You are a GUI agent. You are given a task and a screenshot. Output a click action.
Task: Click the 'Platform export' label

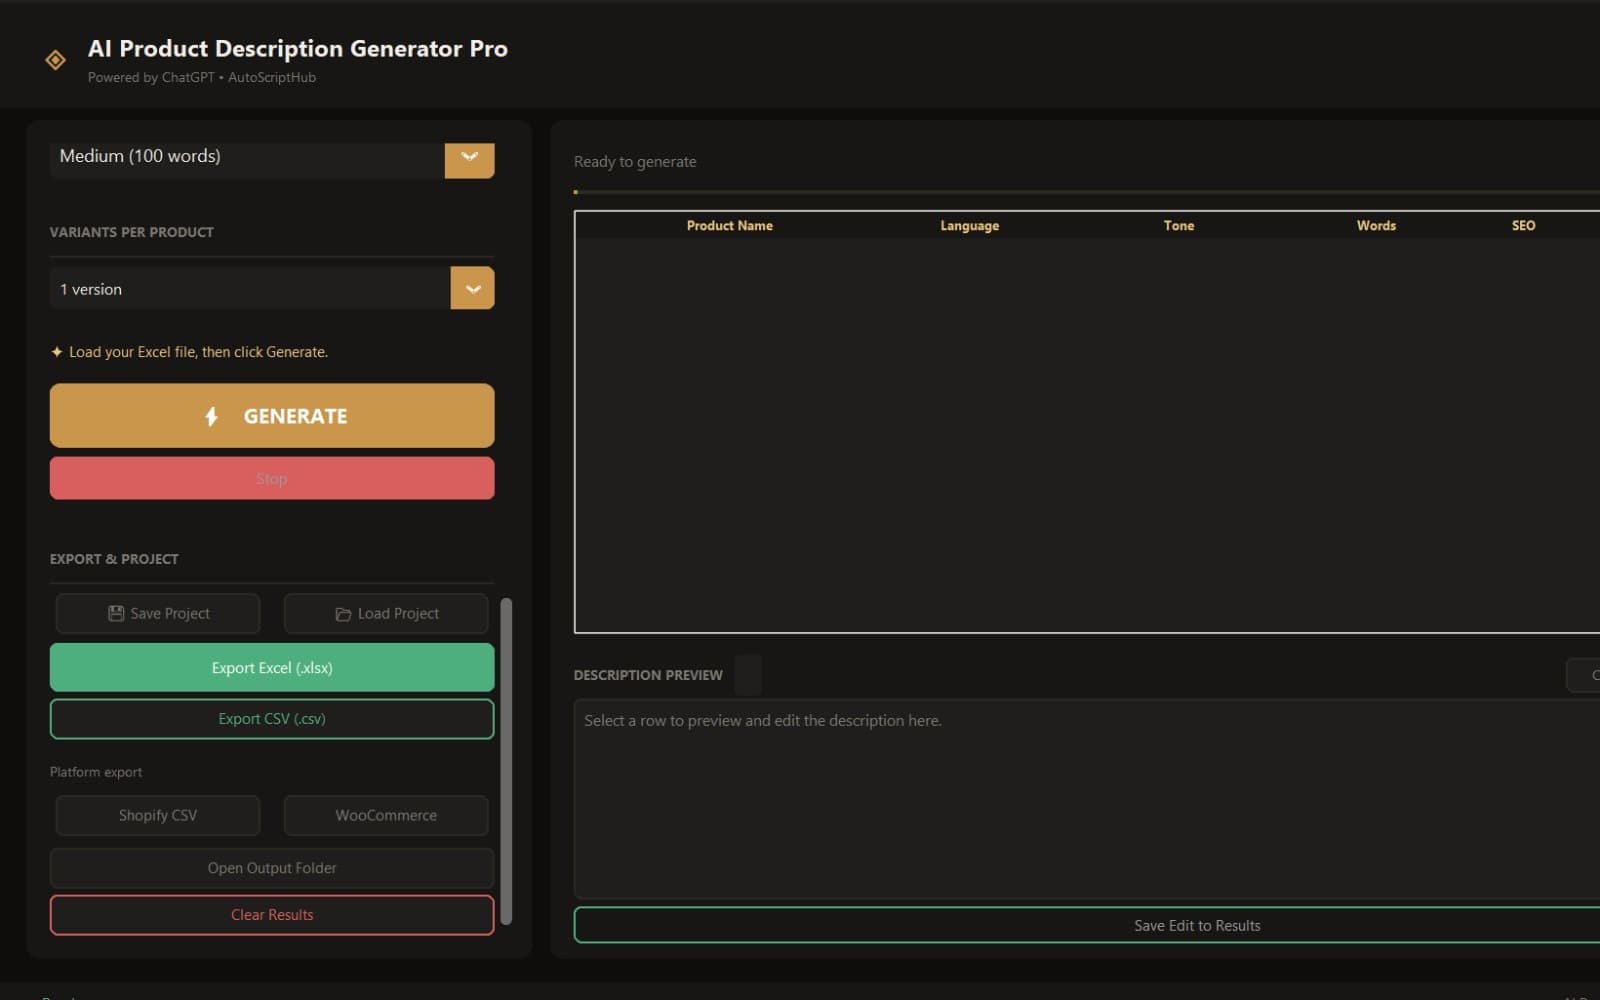tap(96, 772)
